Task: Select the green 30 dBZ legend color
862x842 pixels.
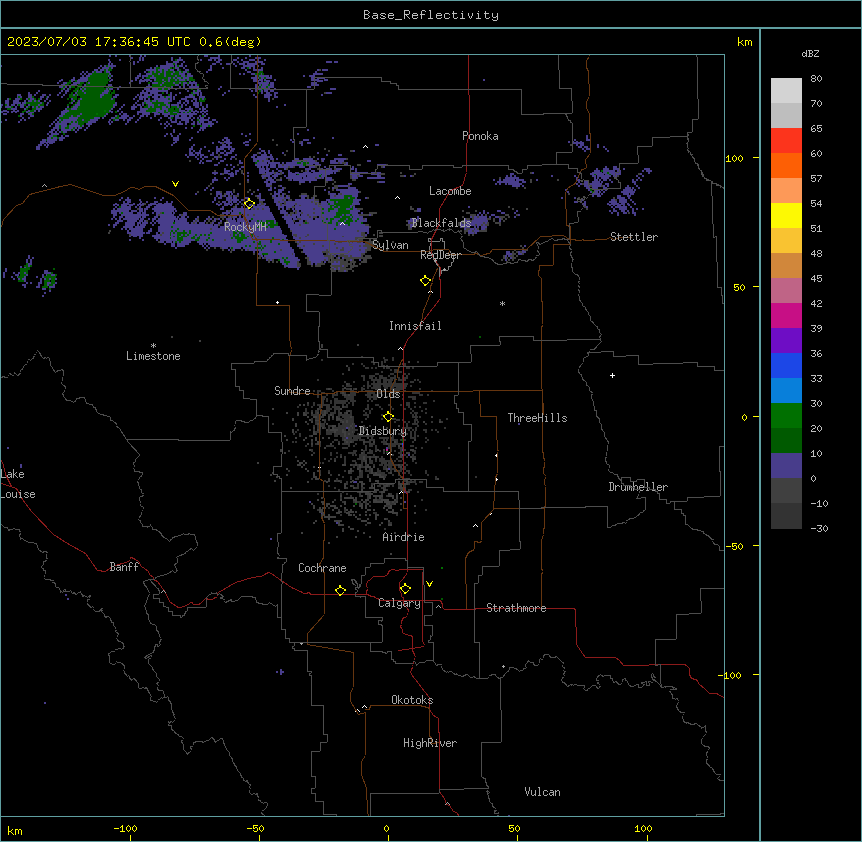Action: (x=786, y=416)
